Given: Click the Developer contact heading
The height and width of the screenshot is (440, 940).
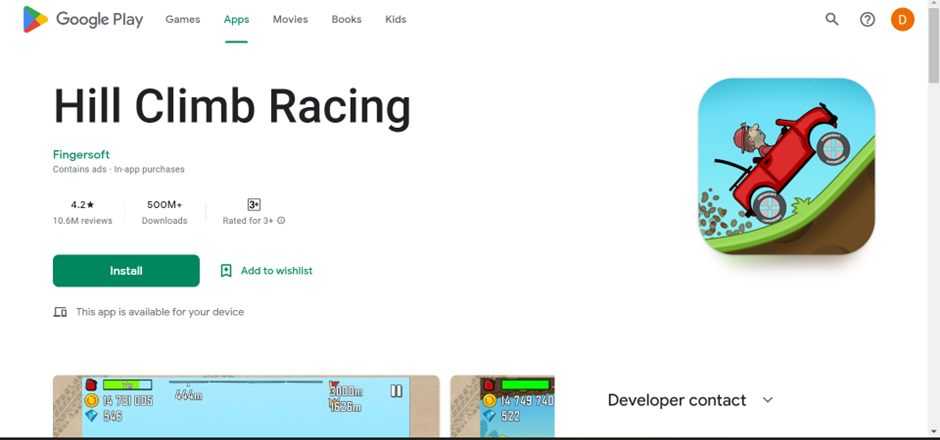Looking at the screenshot, I should point(677,400).
